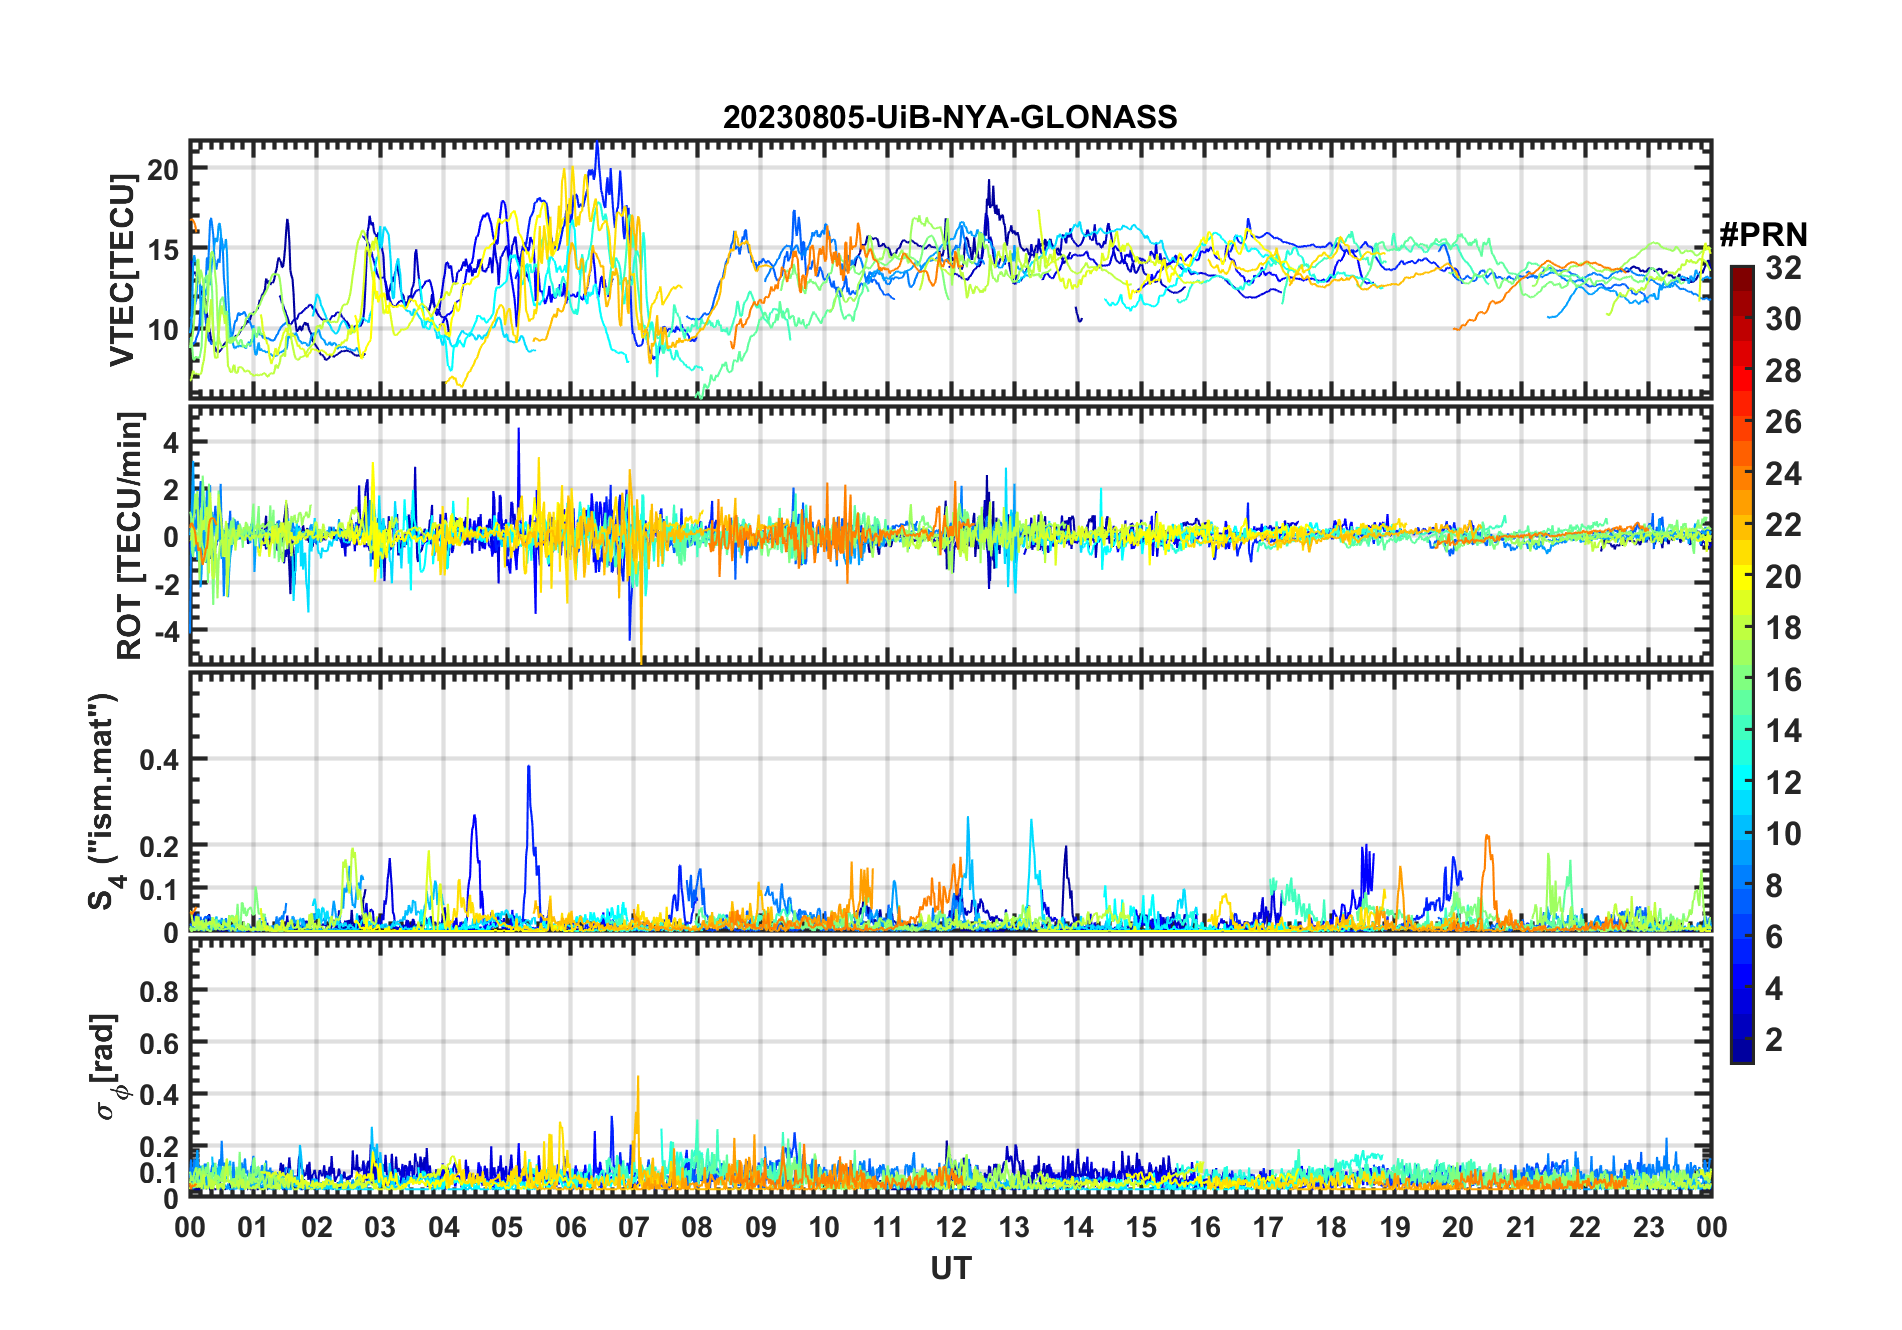Screen dimensions: 1902x1330
Task: Select UT axis hour label 17
Action: click(1268, 1227)
